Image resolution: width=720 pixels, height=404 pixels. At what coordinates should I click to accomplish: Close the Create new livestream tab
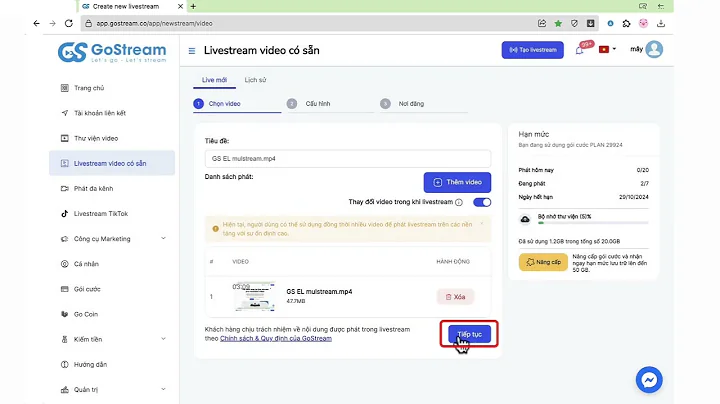(x=180, y=6)
